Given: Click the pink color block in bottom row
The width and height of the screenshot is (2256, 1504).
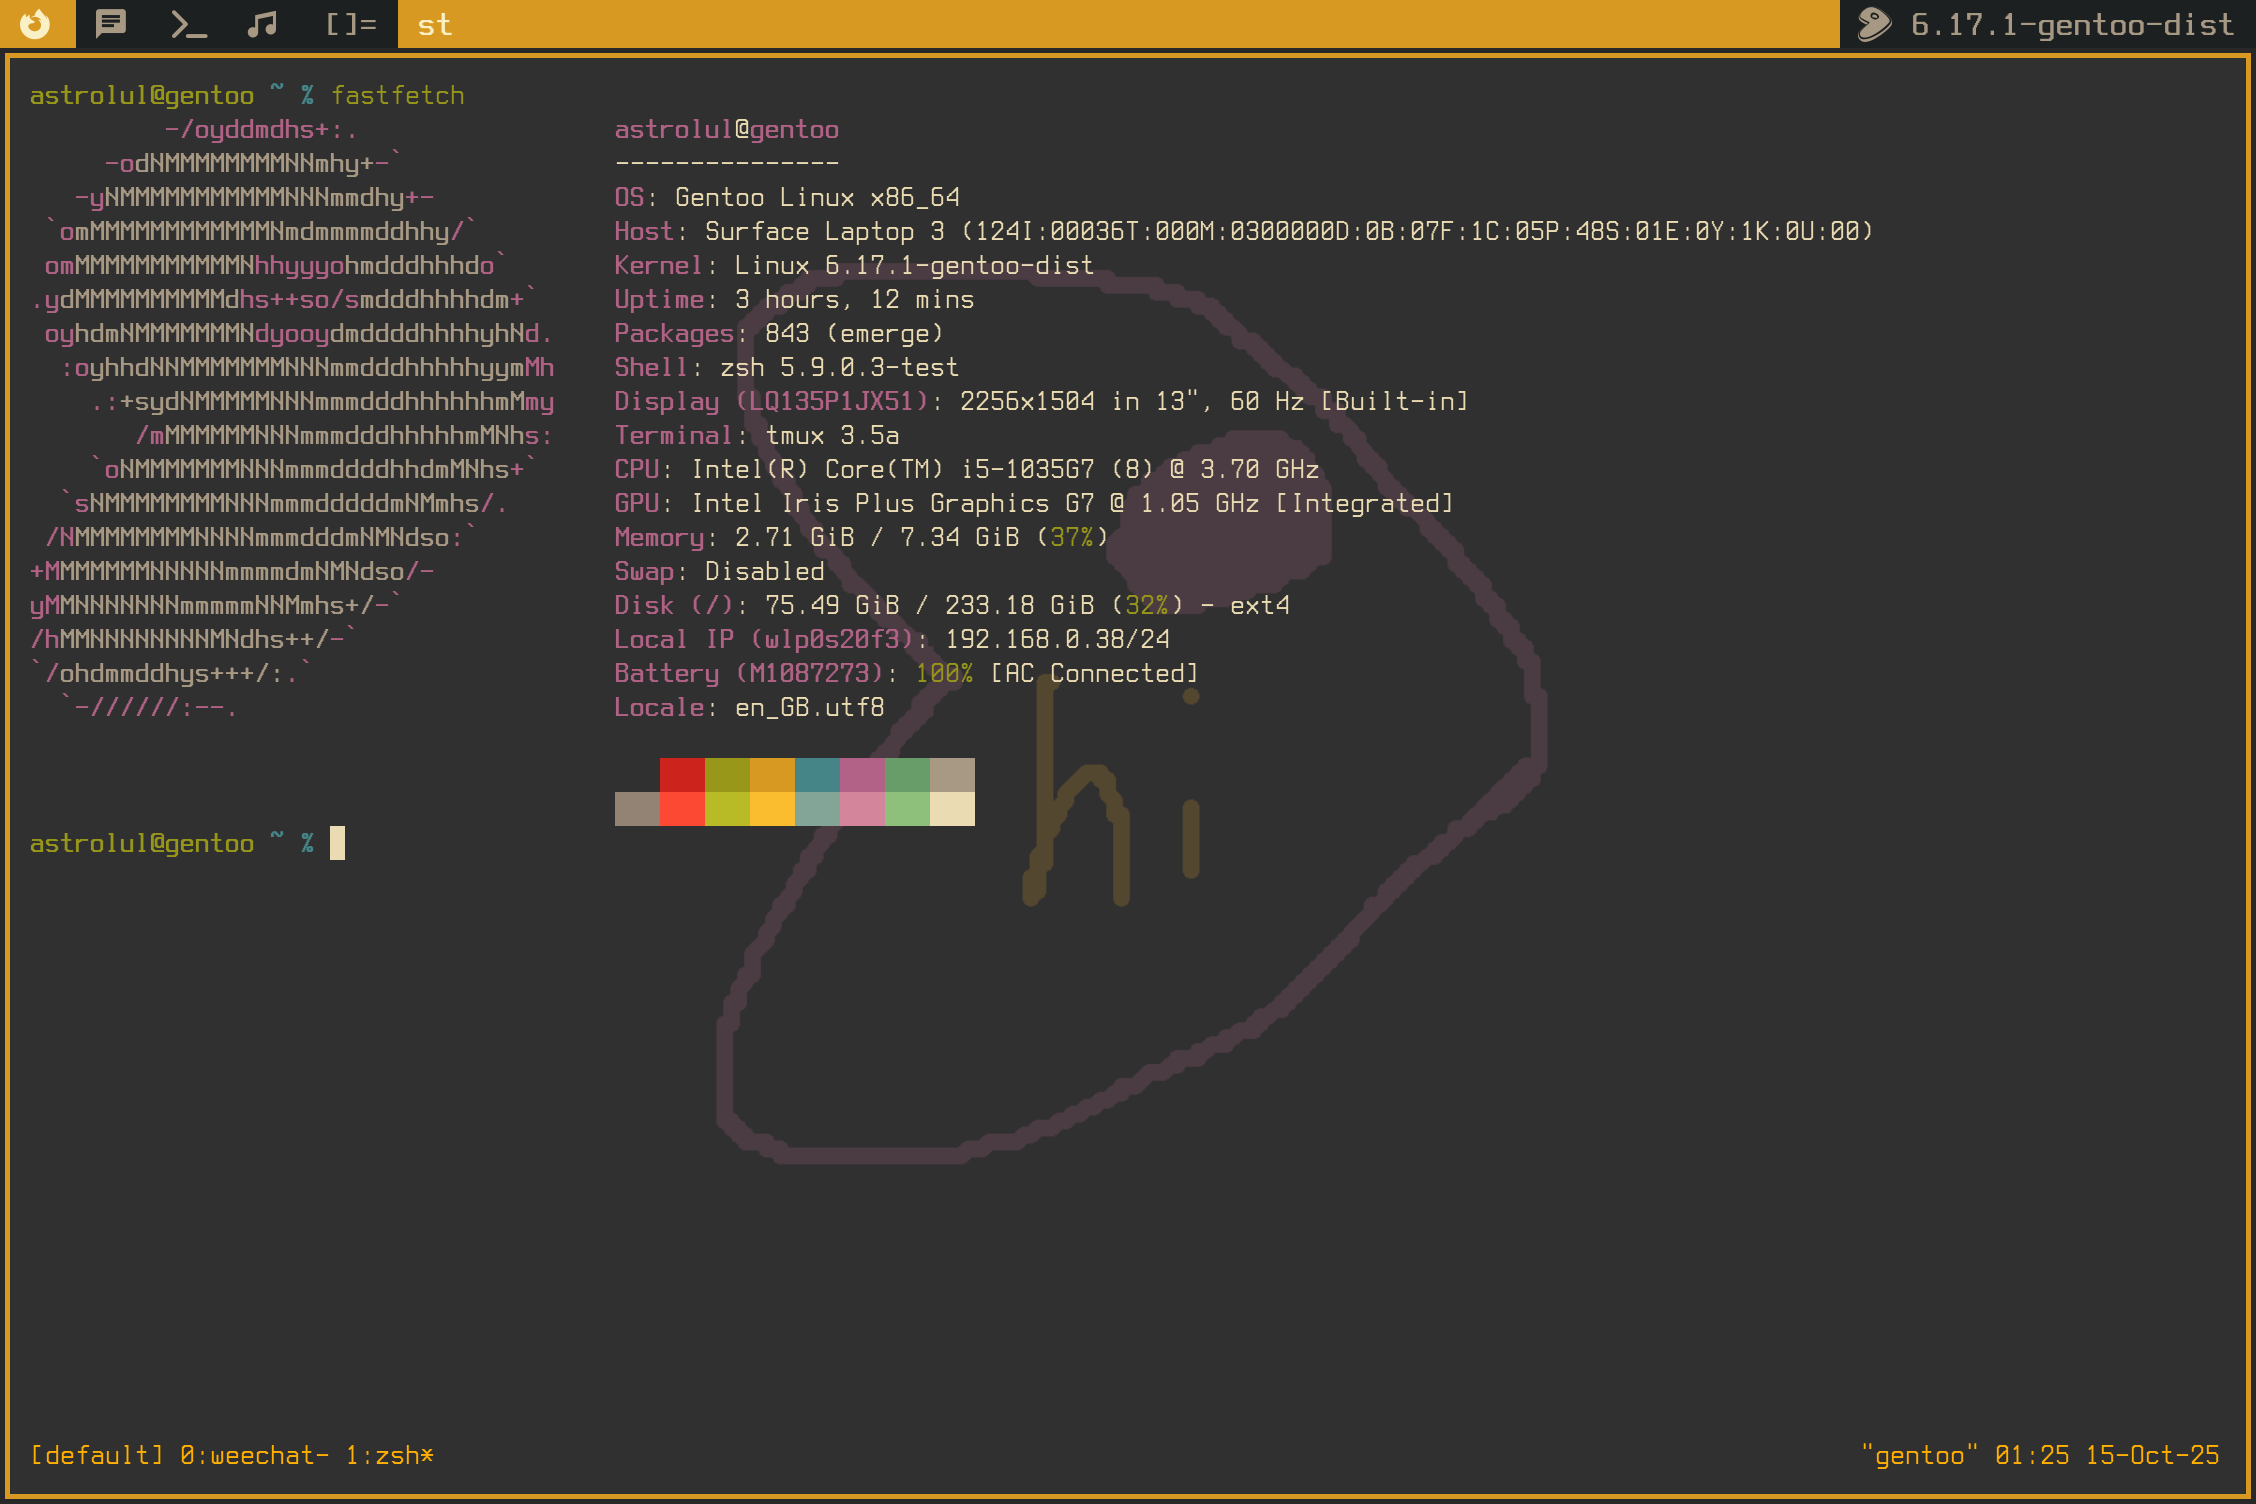Looking at the screenshot, I should pos(862,809).
